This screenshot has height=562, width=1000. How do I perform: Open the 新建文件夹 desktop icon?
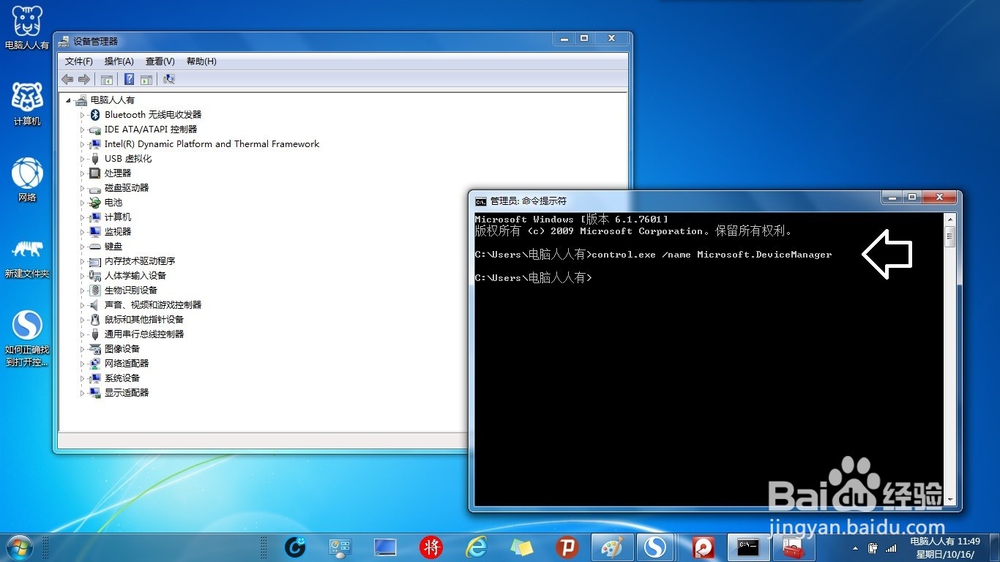(27, 258)
